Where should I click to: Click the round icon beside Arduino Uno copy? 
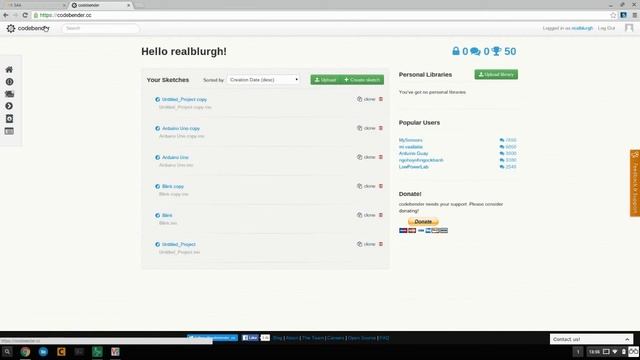(158, 129)
